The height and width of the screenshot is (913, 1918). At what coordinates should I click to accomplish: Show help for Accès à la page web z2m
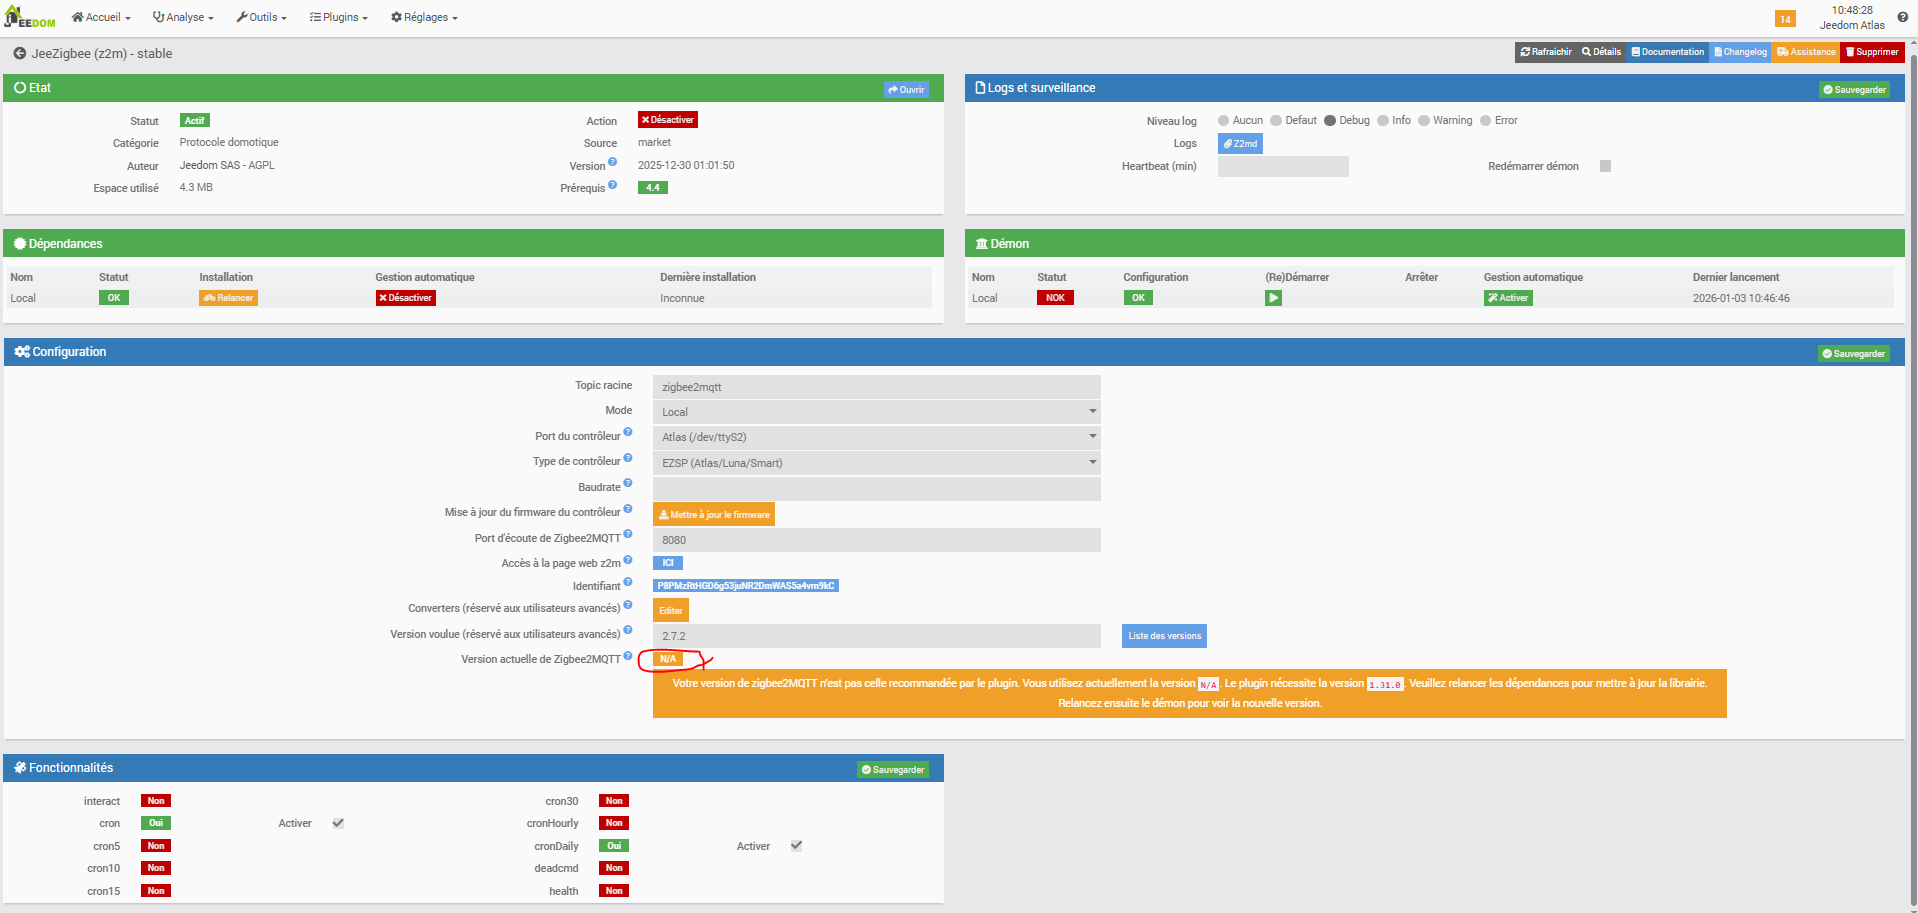tap(628, 560)
